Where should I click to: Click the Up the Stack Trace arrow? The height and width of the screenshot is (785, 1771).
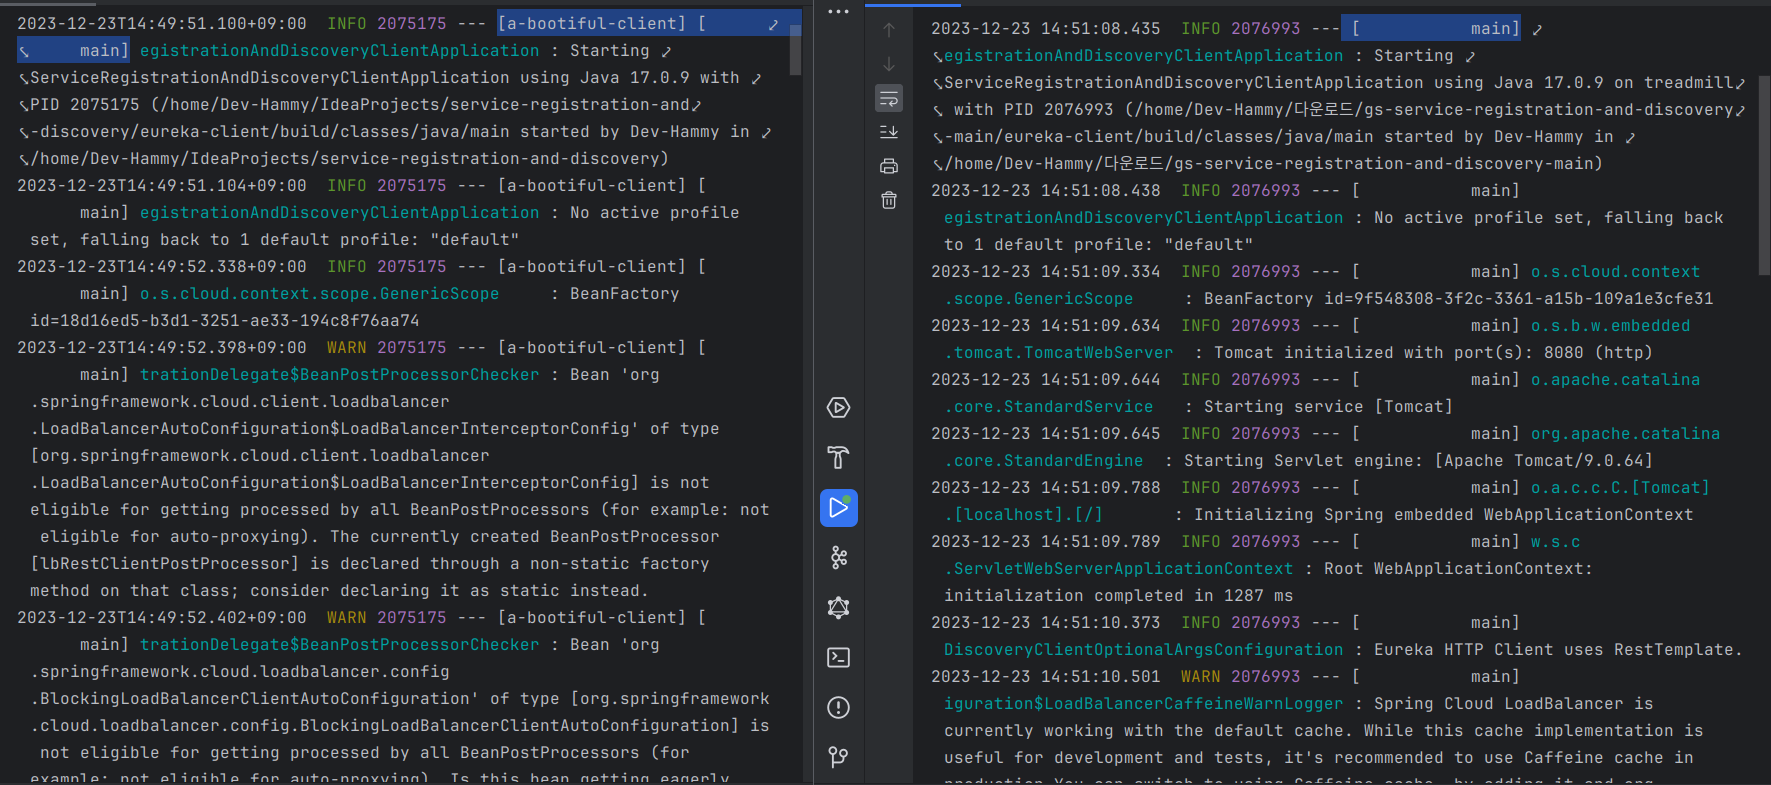(x=889, y=30)
